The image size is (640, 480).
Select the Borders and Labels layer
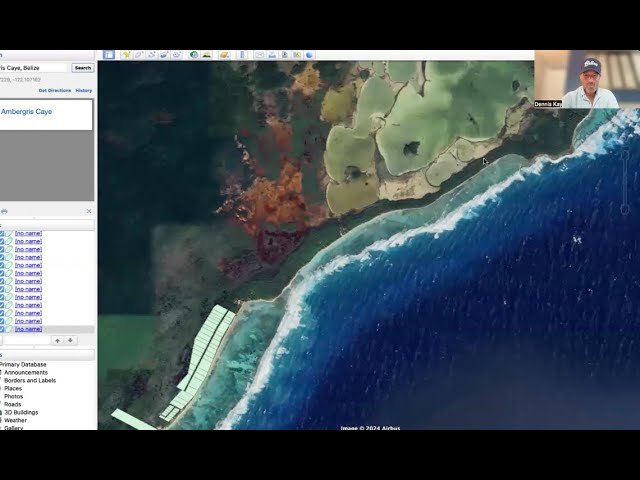click(x=30, y=380)
